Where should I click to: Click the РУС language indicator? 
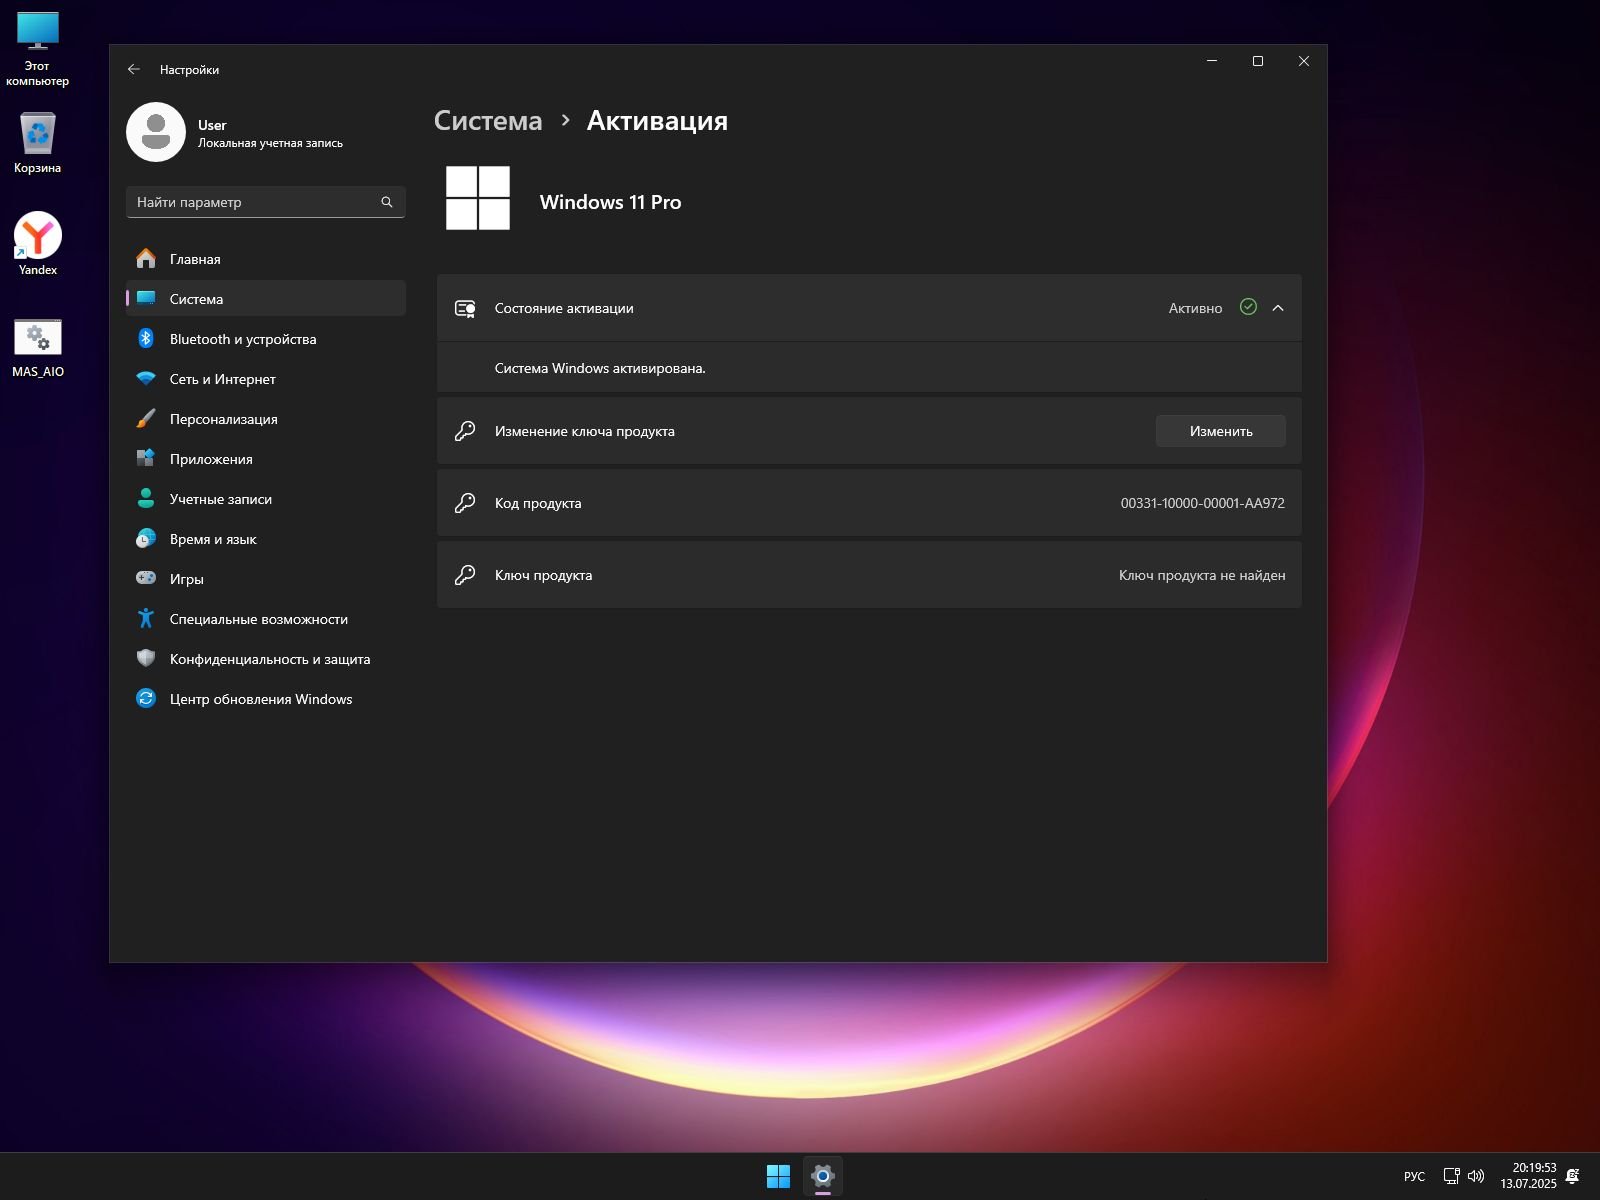pyautogui.click(x=1414, y=1176)
